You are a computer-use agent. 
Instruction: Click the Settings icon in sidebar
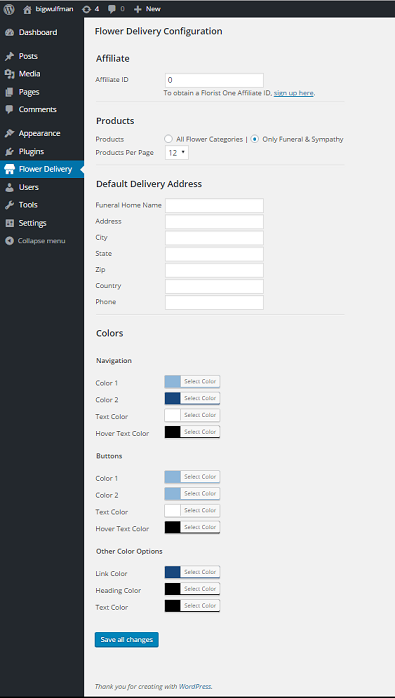(9, 223)
